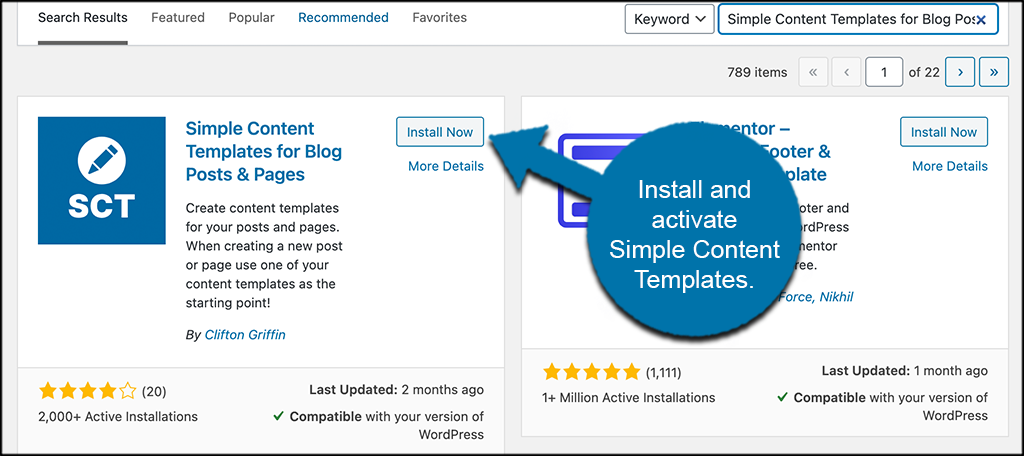Go to previous page of results
The image size is (1024, 456).
pos(846,73)
